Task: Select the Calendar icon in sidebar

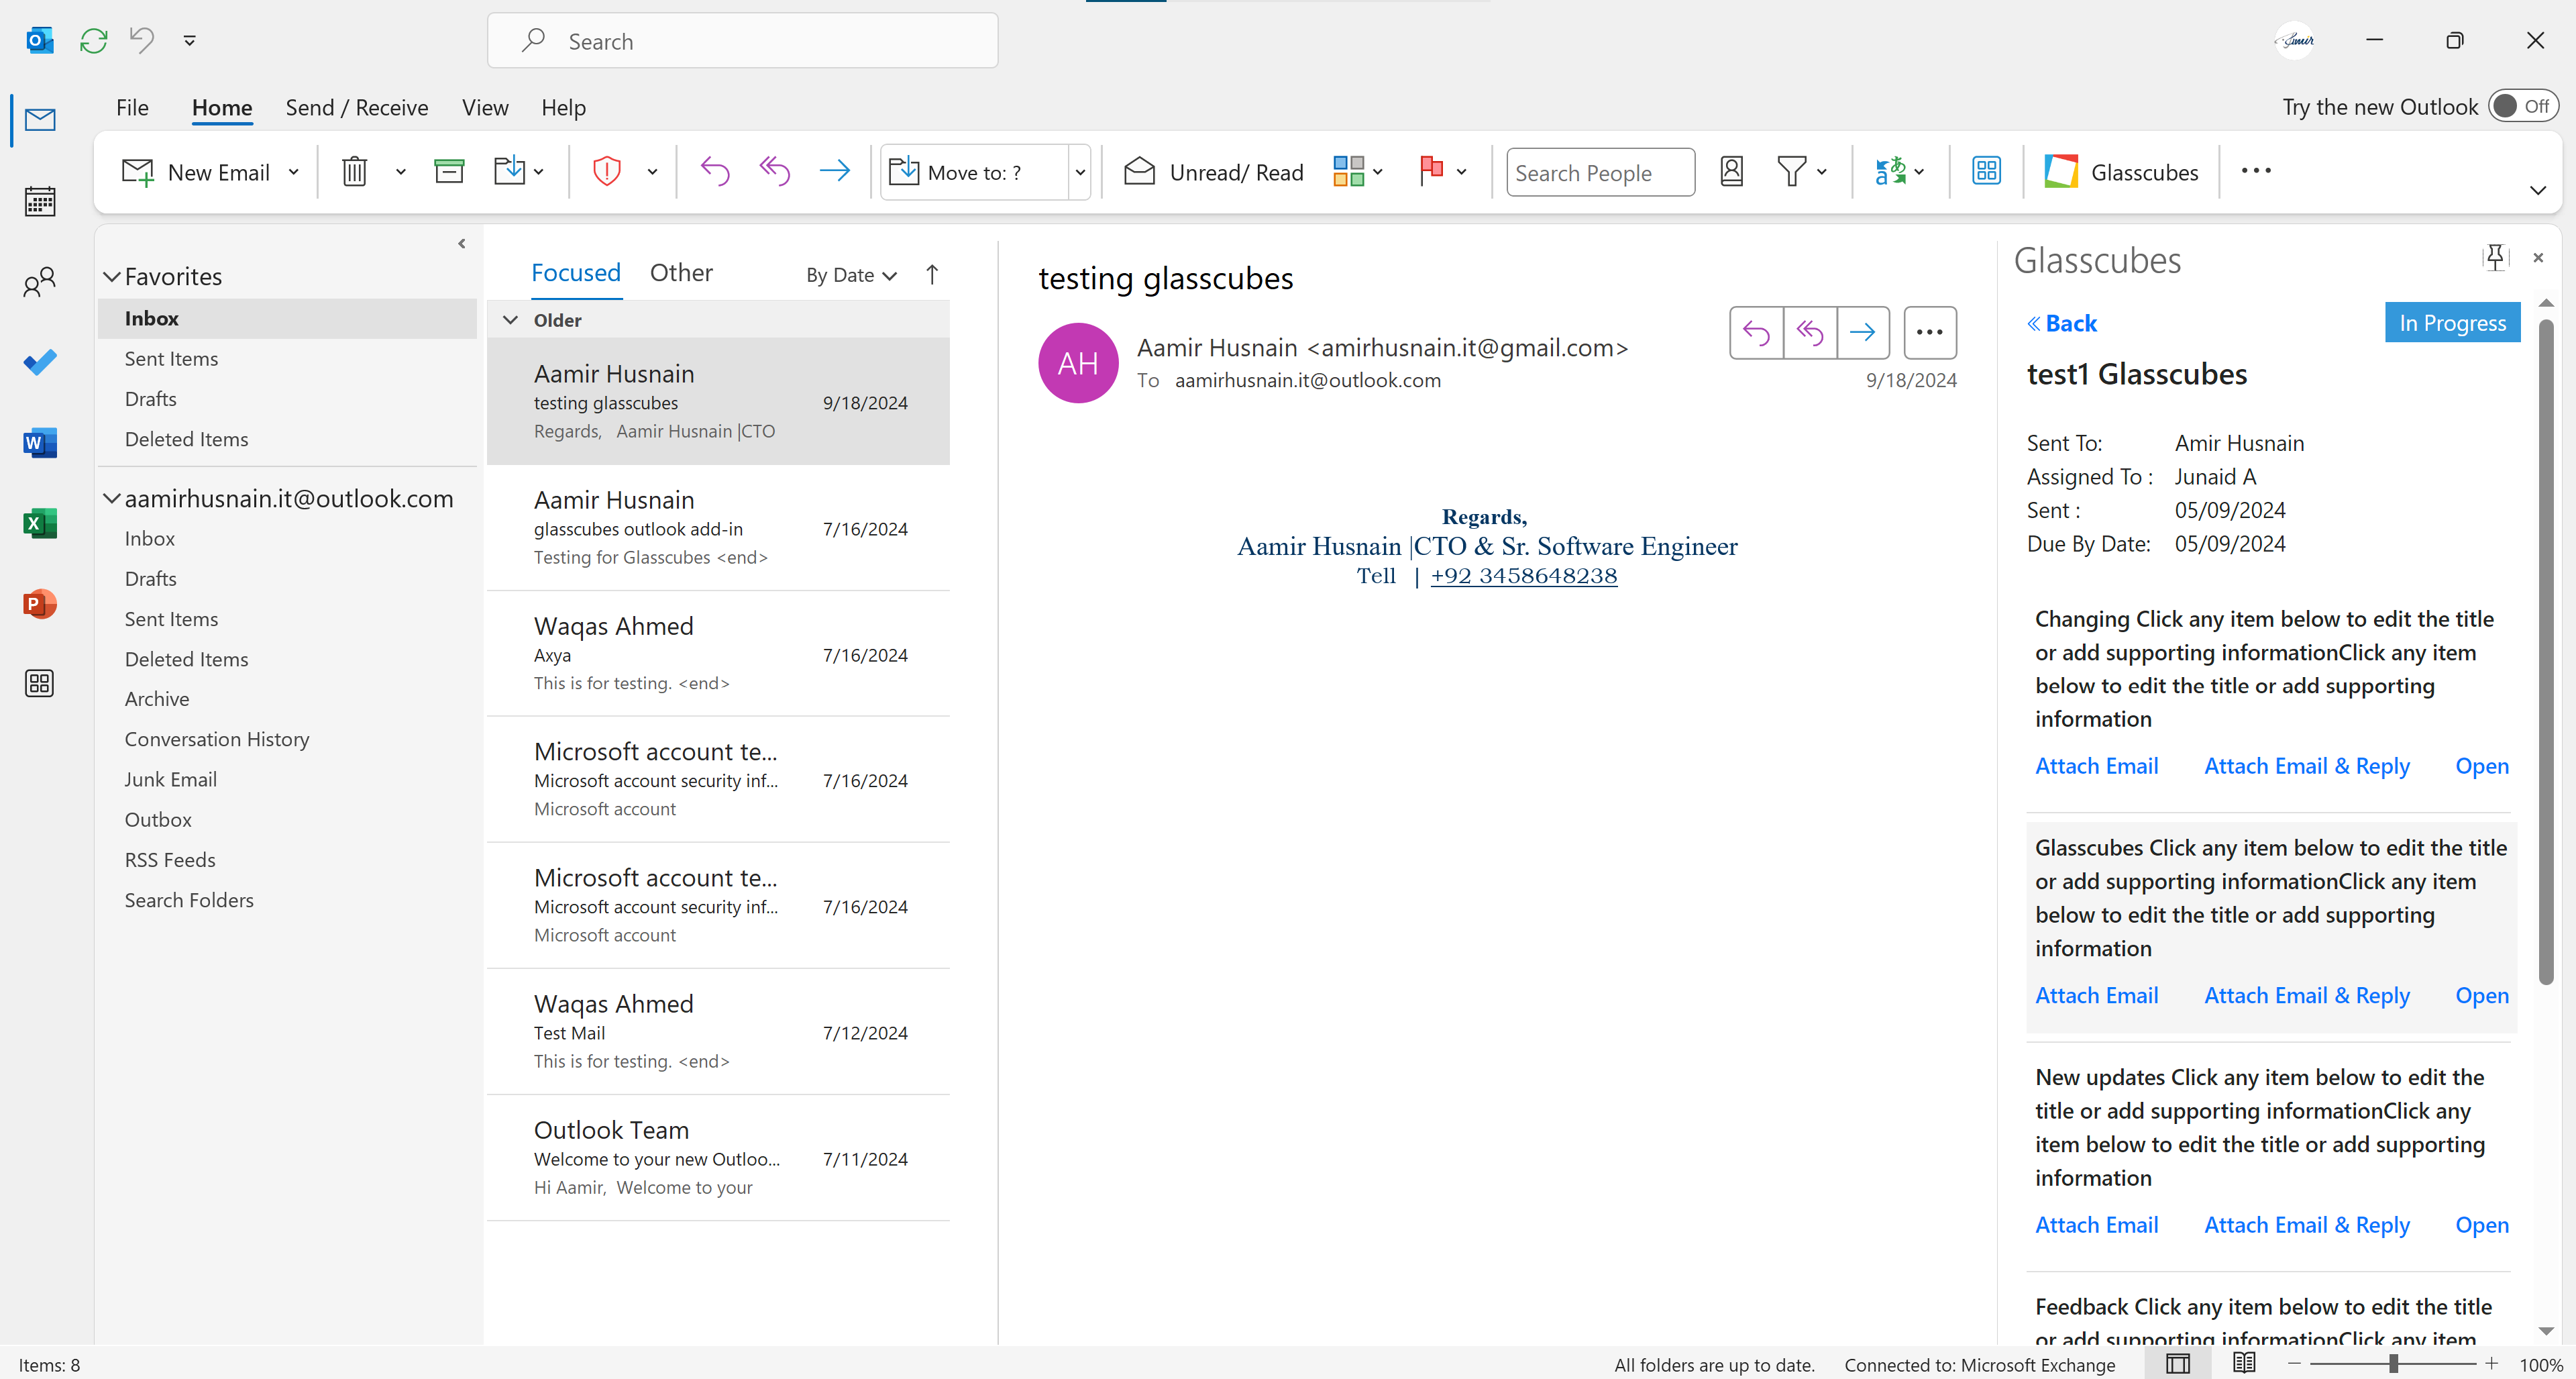Action: click(x=40, y=201)
